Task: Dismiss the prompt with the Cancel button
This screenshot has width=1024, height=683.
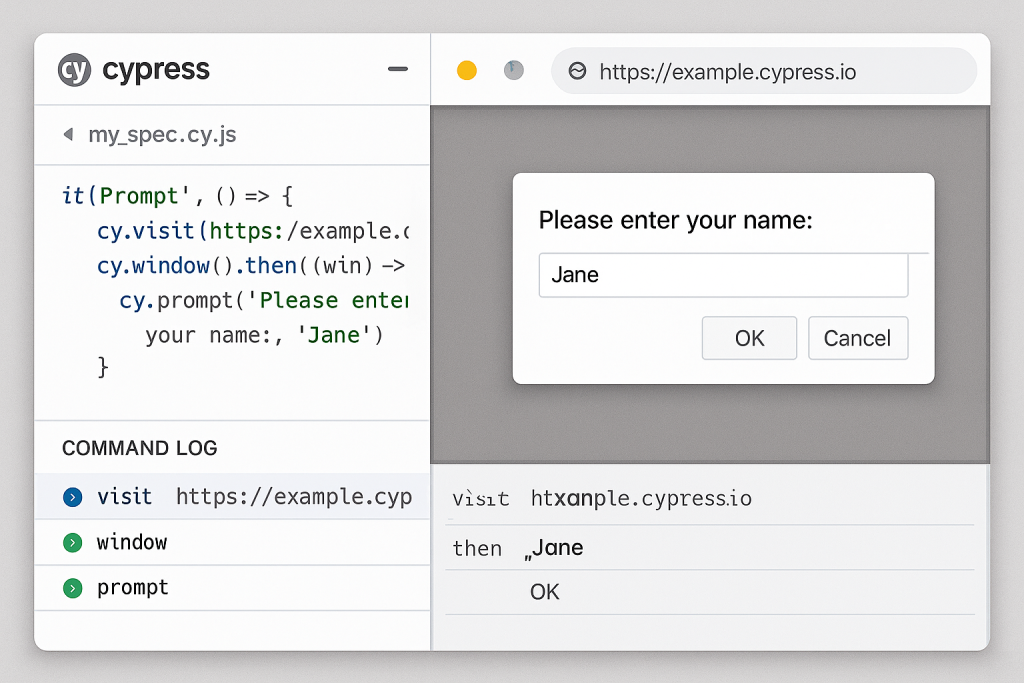Action: [857, 338]
